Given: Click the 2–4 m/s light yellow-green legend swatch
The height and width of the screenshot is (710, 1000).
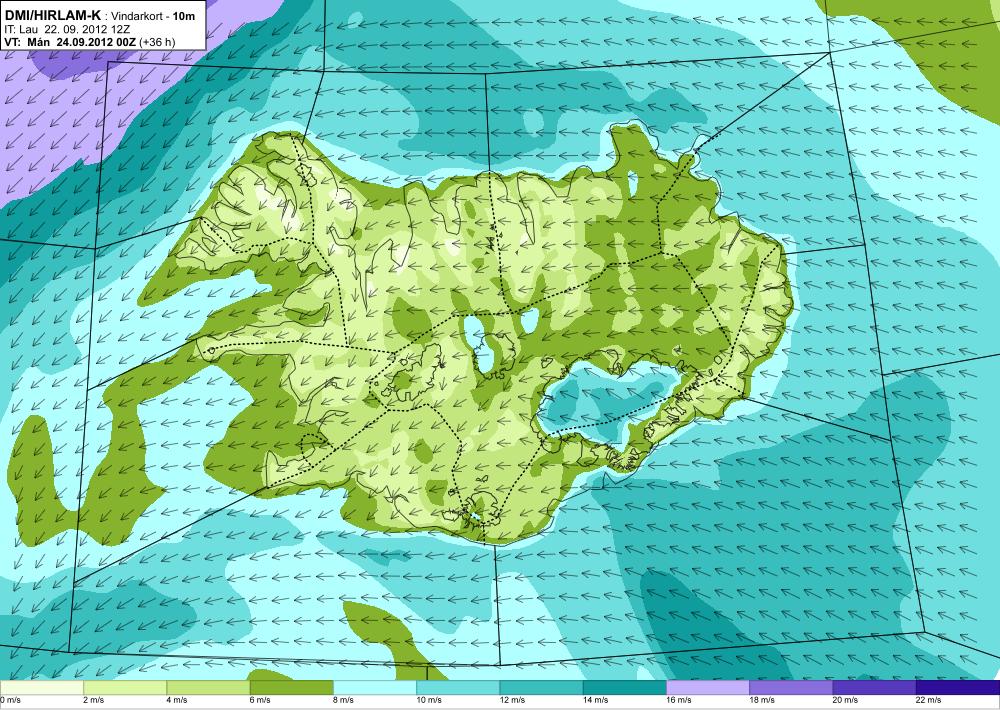Looking at the screenshot, I should pyautogui.click(x=125, y=688).
